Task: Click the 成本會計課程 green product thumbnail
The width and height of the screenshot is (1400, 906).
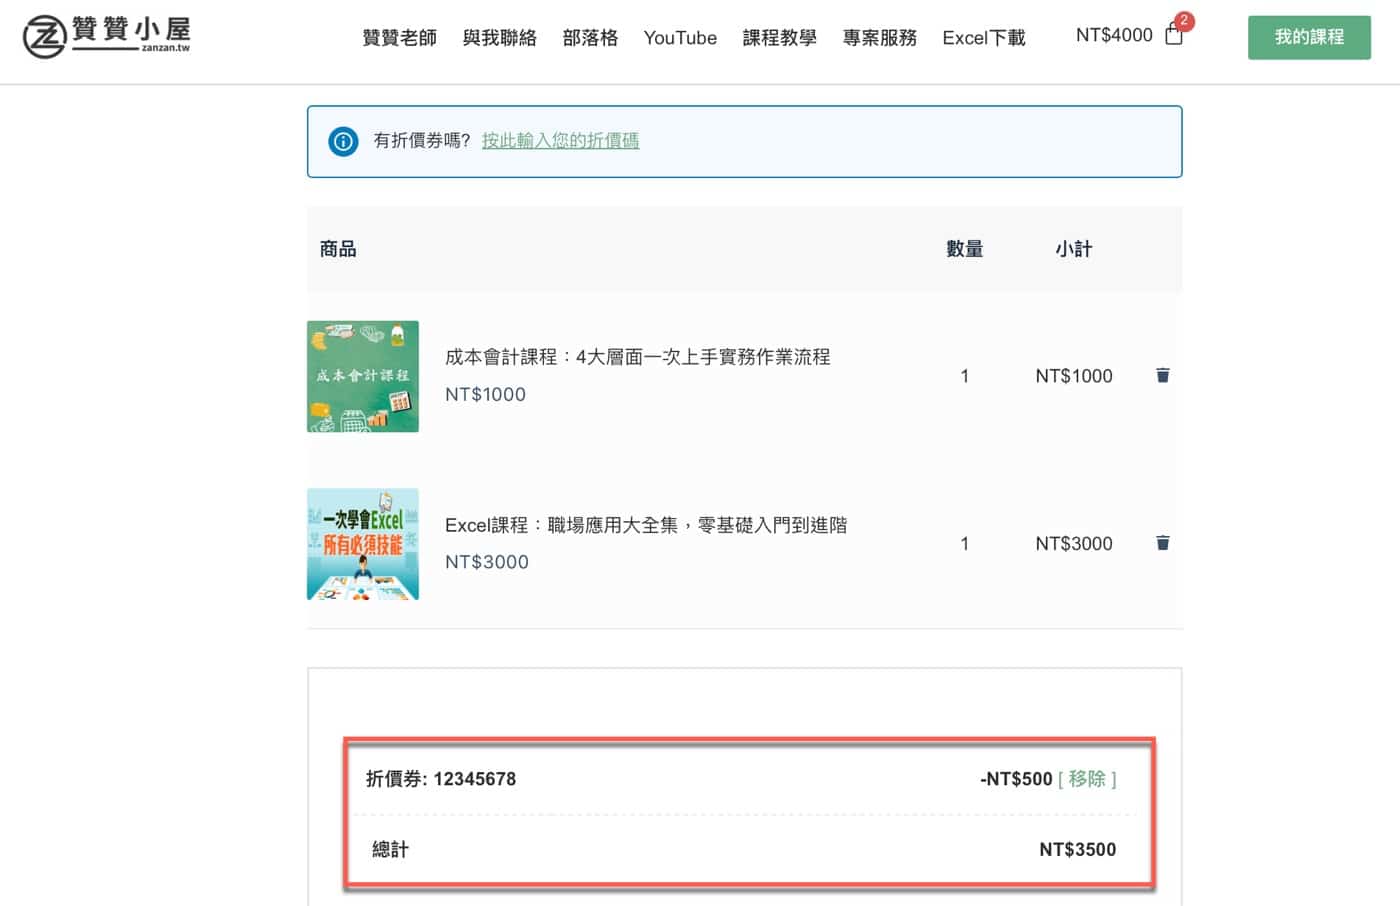Action: [363, 376]
